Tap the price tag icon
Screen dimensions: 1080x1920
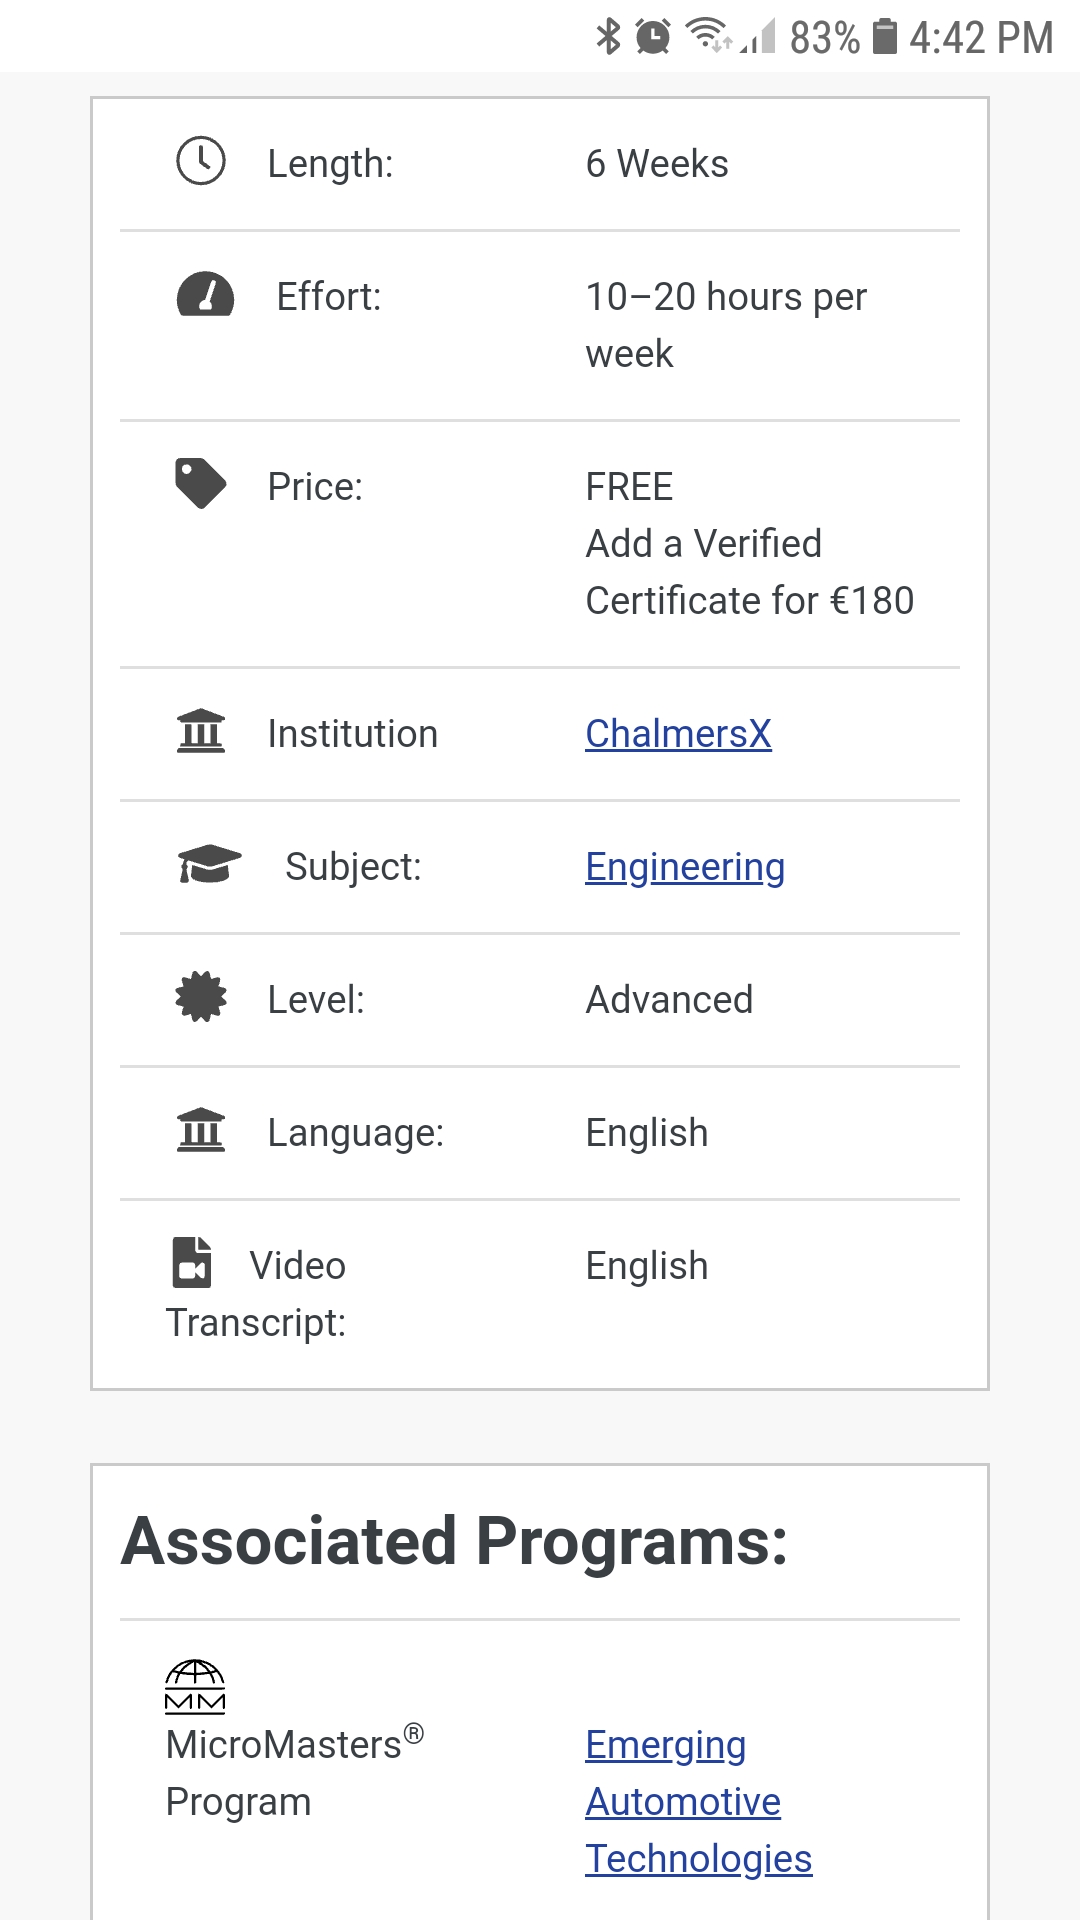[x=200, y=483]
